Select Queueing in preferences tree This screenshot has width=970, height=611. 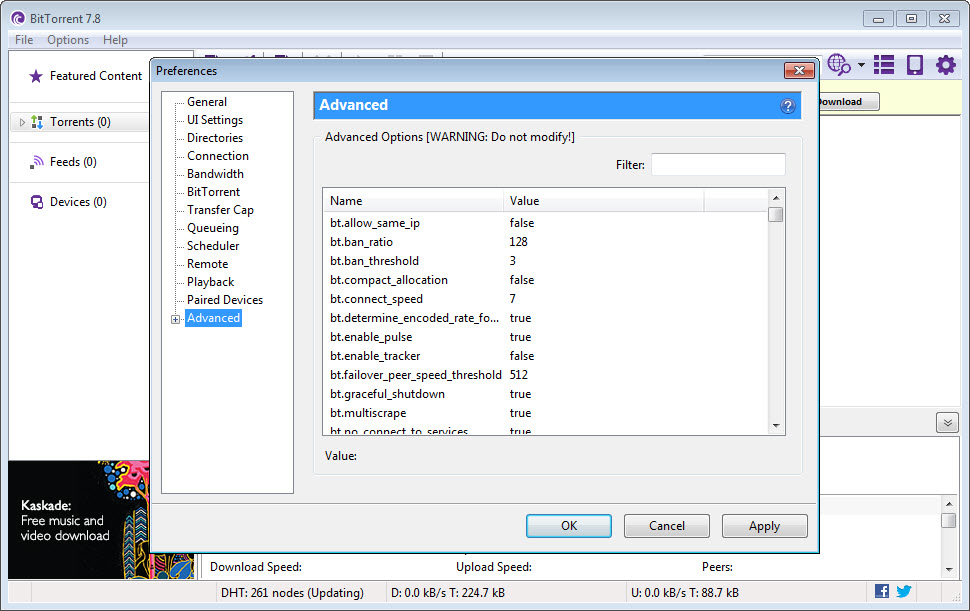click(x=213, y=228)
